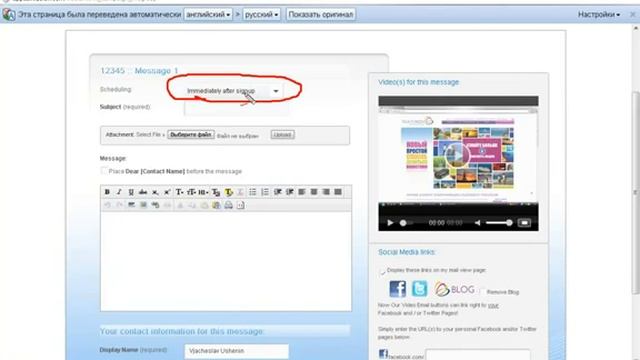Click the 'Показать оригинал' button
This screenshot has height=360, width=640.
click(320, 15)
